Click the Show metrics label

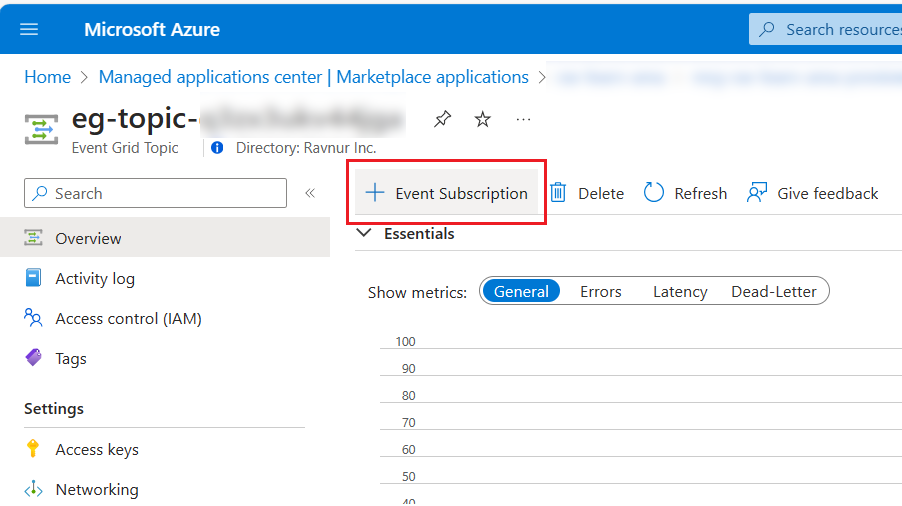click(x=417, y=293)
